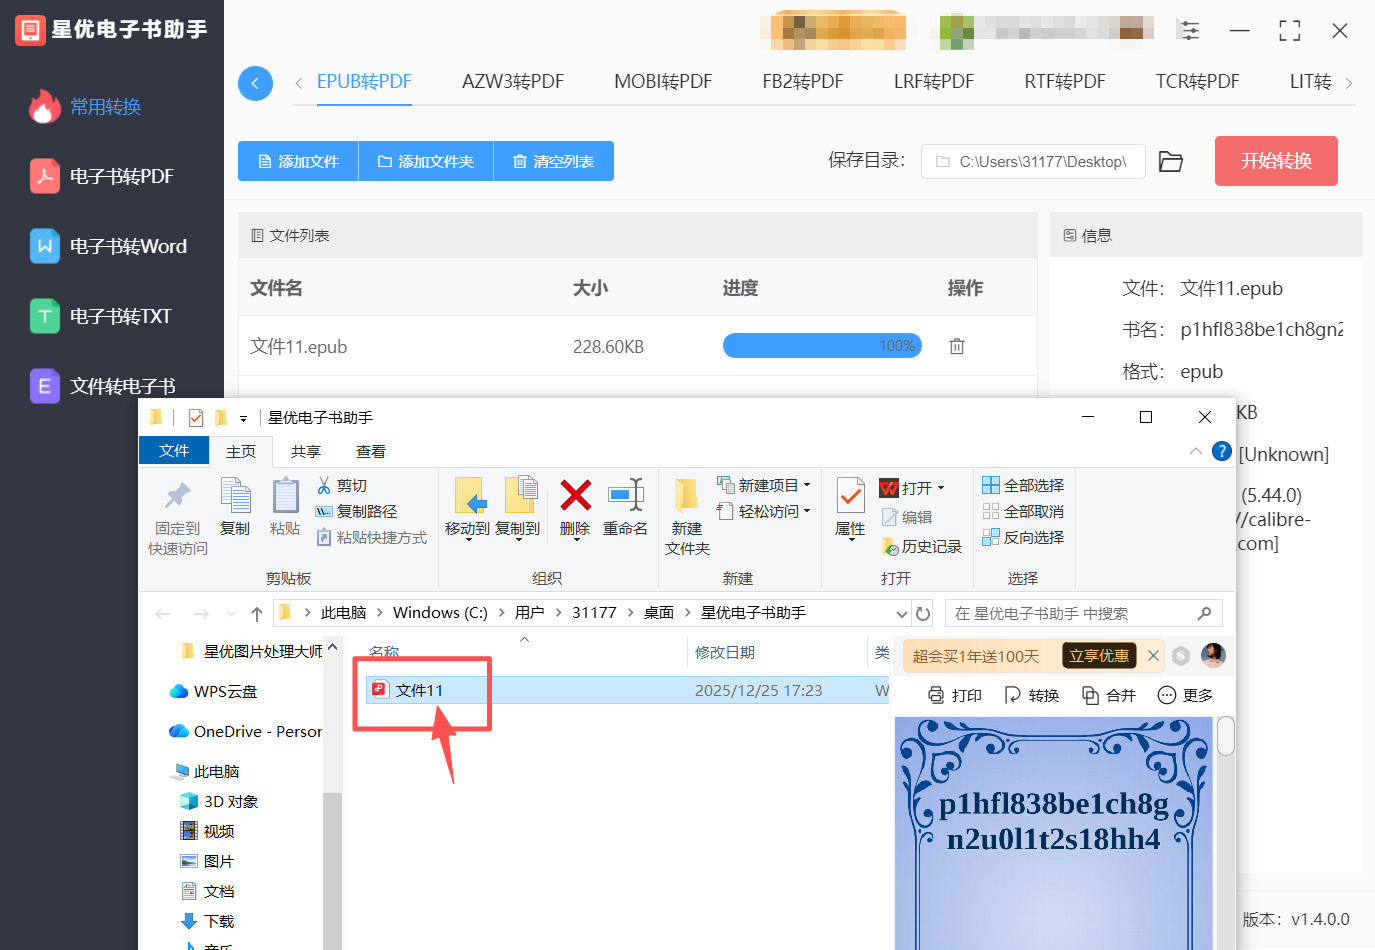This screenshot has width=1375, height=950.
Task: Toggle 全部选择 (select all) in Explorer
Action: point(1032,484)
